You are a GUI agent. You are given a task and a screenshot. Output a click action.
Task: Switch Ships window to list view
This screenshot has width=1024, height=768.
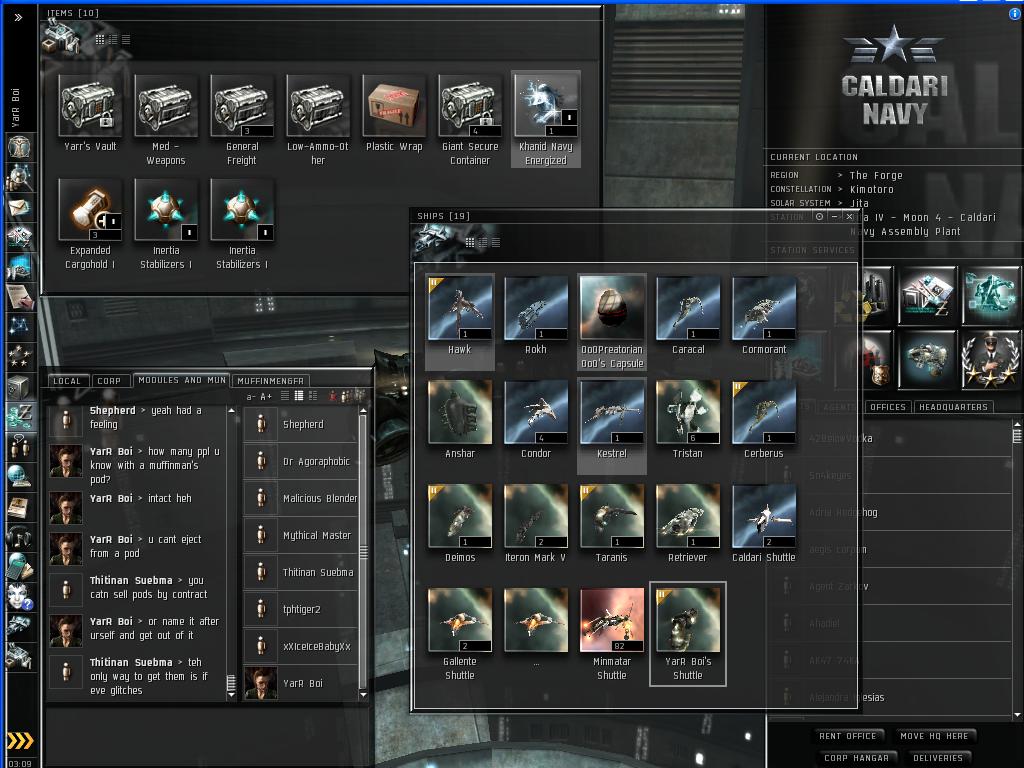[496, 242]
